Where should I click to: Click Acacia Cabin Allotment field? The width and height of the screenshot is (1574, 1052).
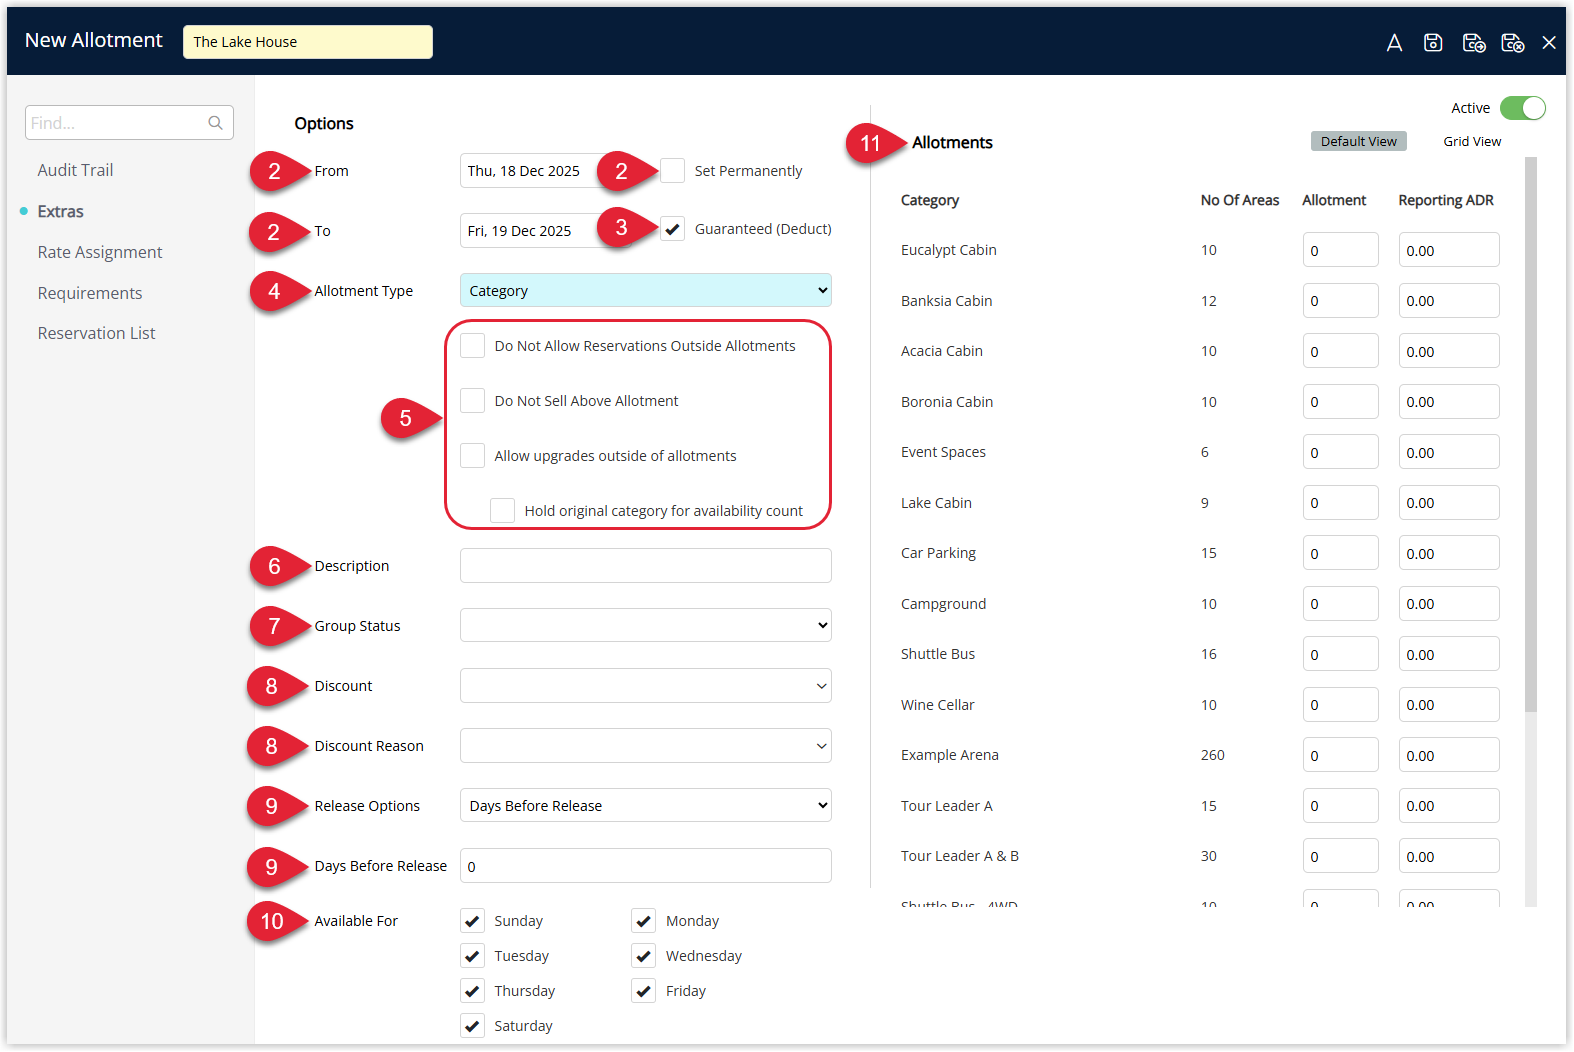[x=1341, y=351]
